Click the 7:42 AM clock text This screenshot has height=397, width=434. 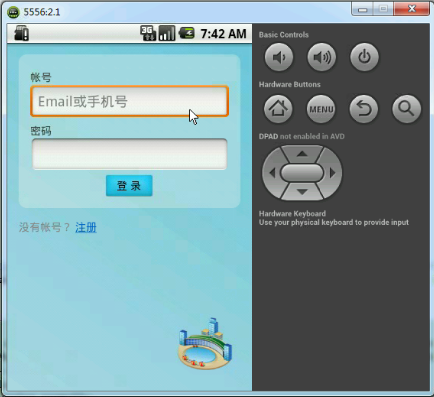click(223, 34)
